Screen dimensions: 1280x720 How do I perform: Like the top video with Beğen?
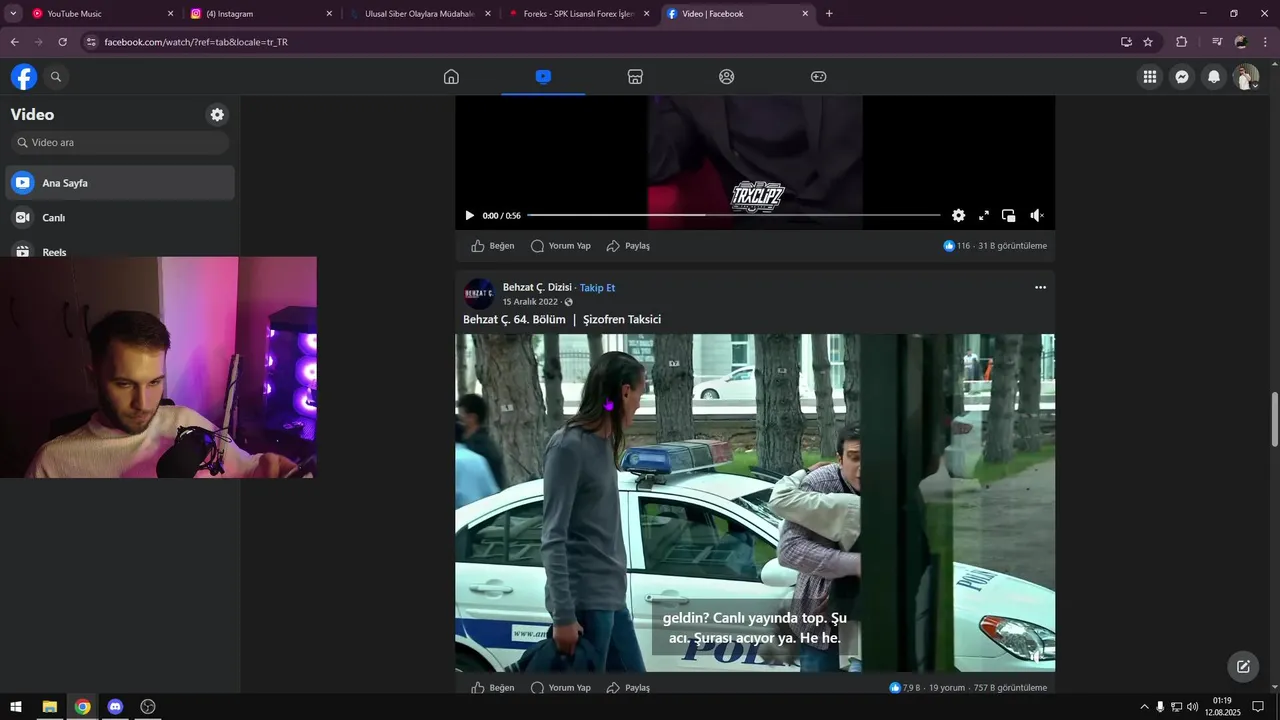(x=493, y=246)
